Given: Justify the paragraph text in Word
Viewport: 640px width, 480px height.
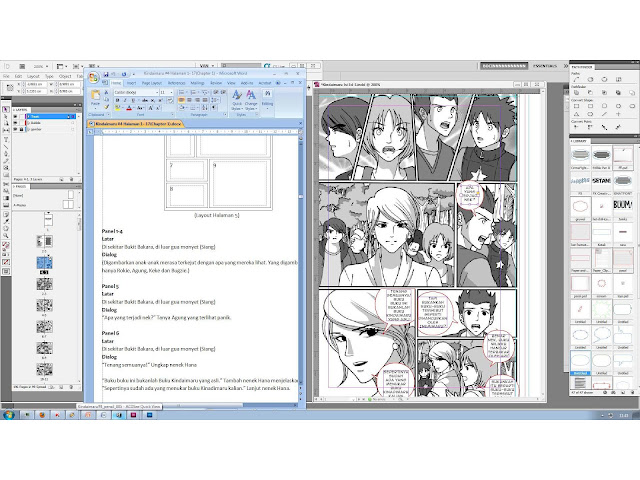Looking at the screenshot, I should point(205,100).
